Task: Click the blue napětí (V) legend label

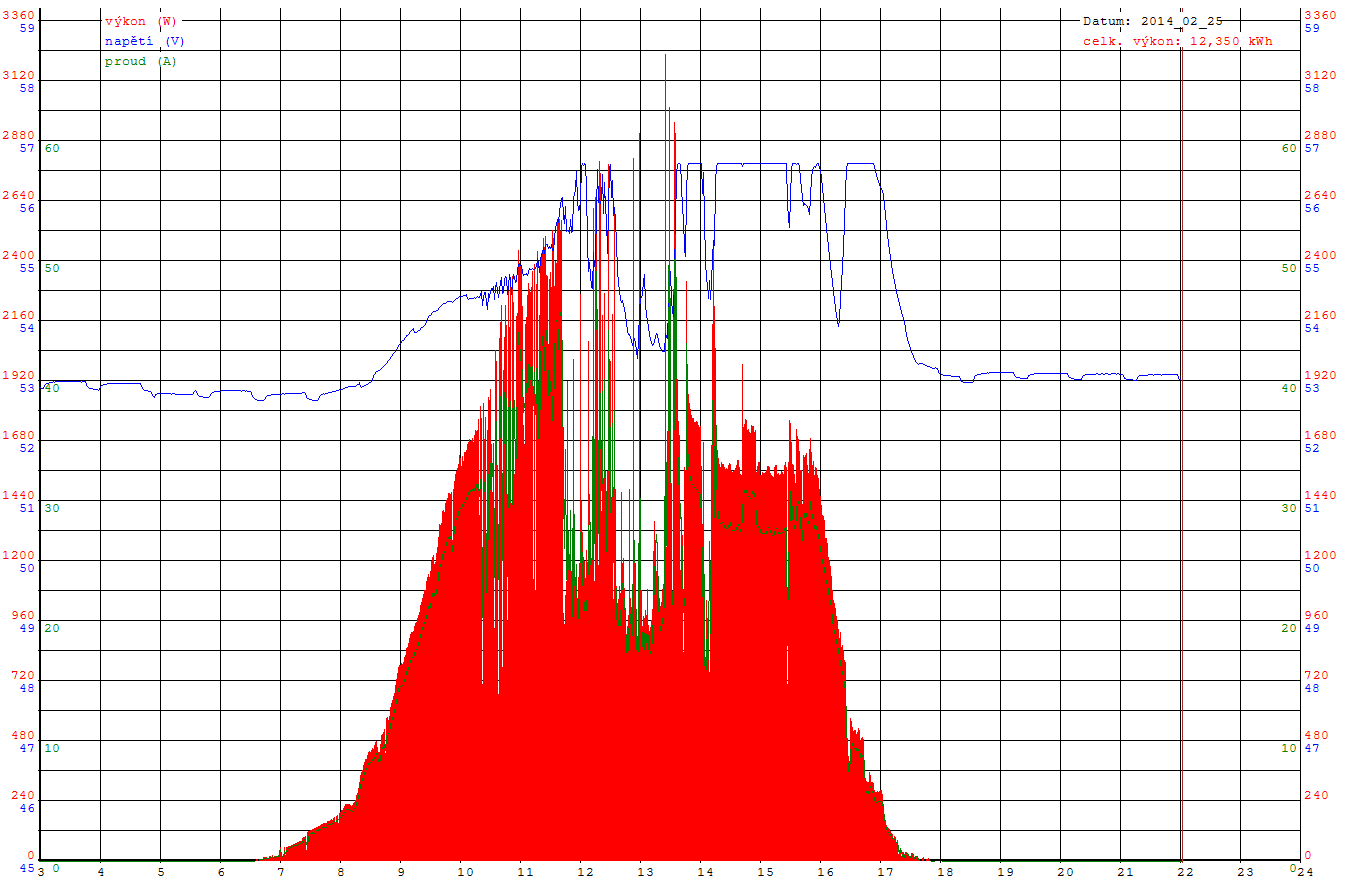Action: (x=145, y=41)
